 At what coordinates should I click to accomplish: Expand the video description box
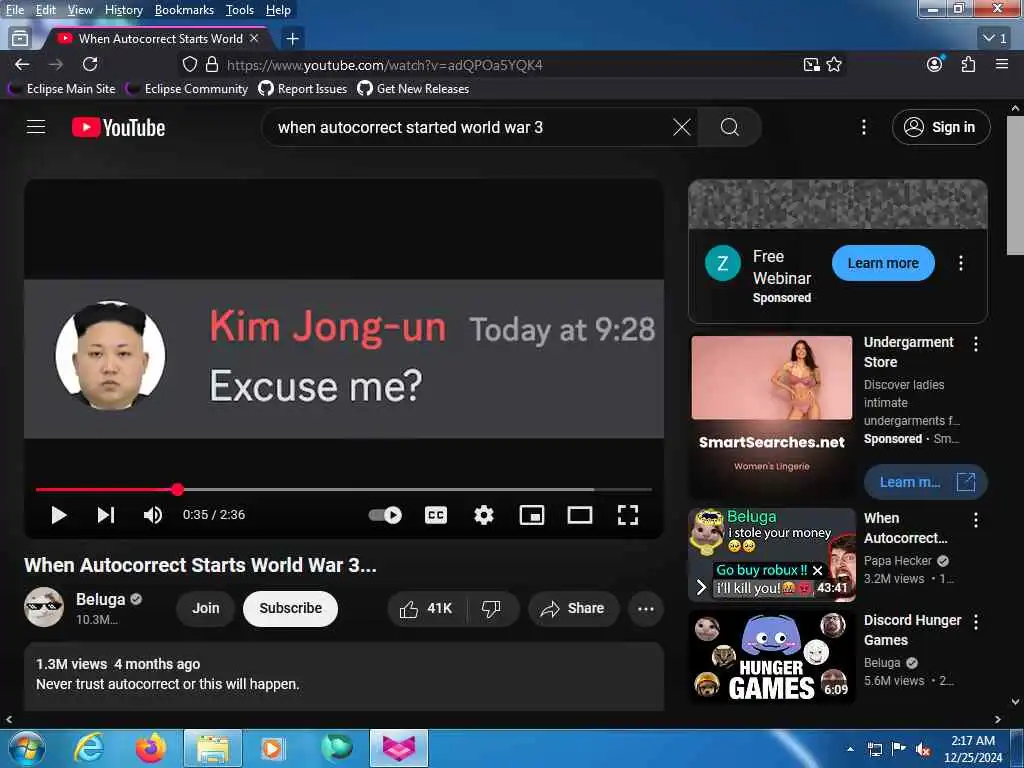[x=344, y=675]
